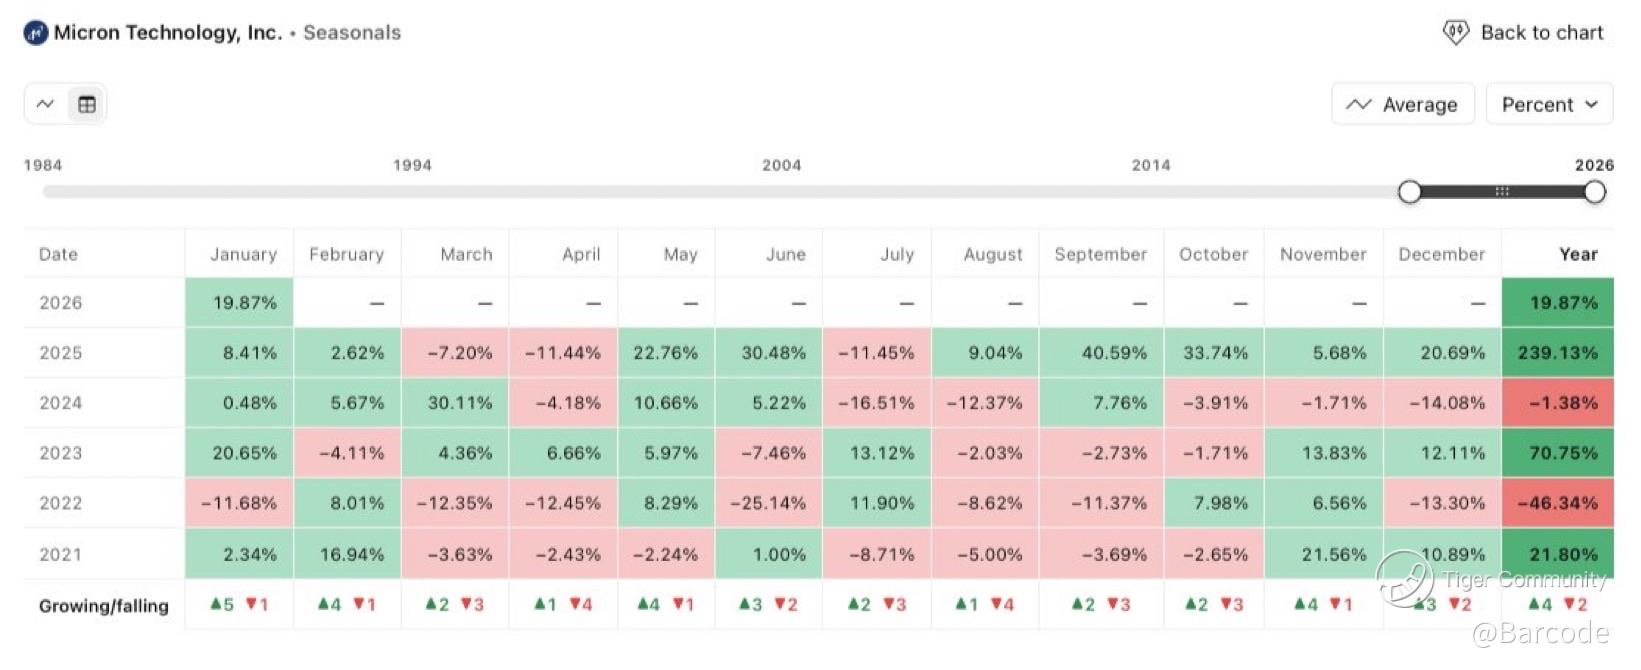Click the 2022 row label
This screenshot has width=1641, height=670.
pos(61,503)
